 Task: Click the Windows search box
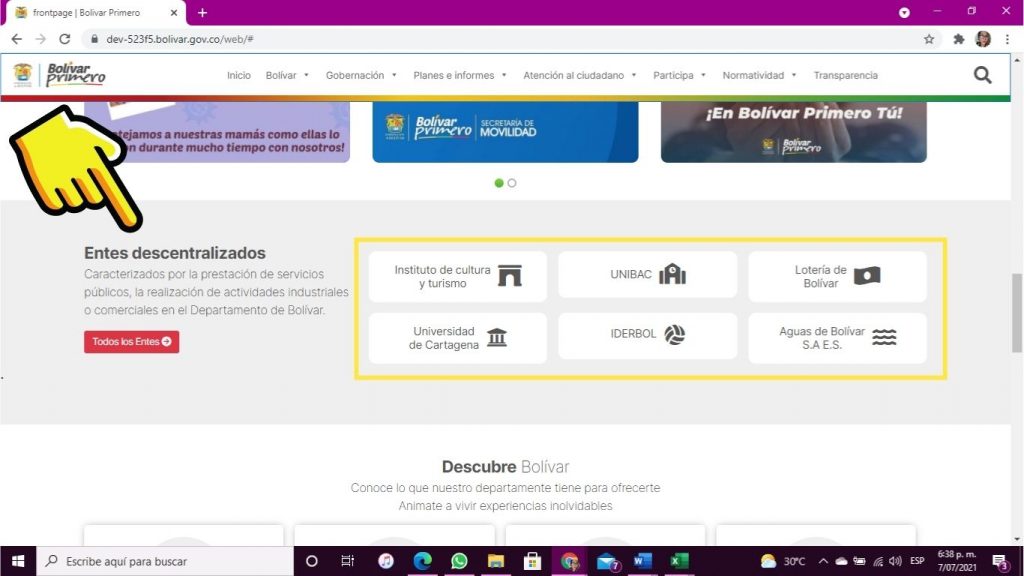point(165,561)
